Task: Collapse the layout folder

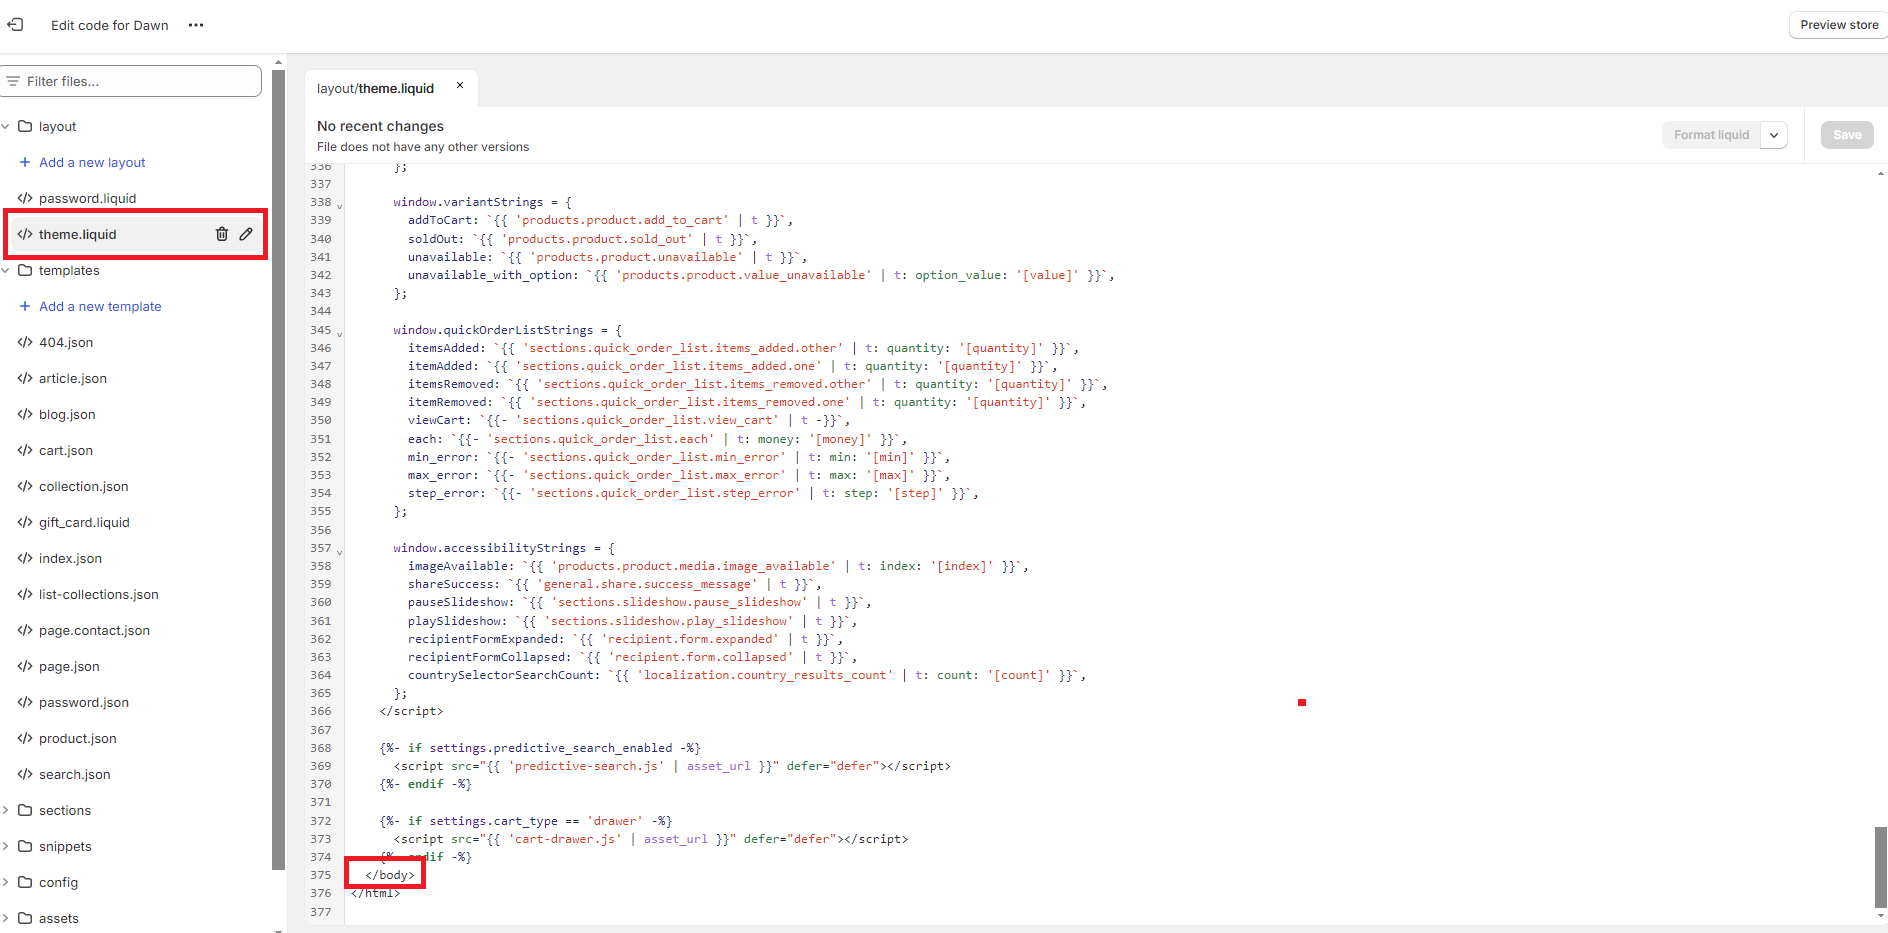Action: [x=6, y=127]
